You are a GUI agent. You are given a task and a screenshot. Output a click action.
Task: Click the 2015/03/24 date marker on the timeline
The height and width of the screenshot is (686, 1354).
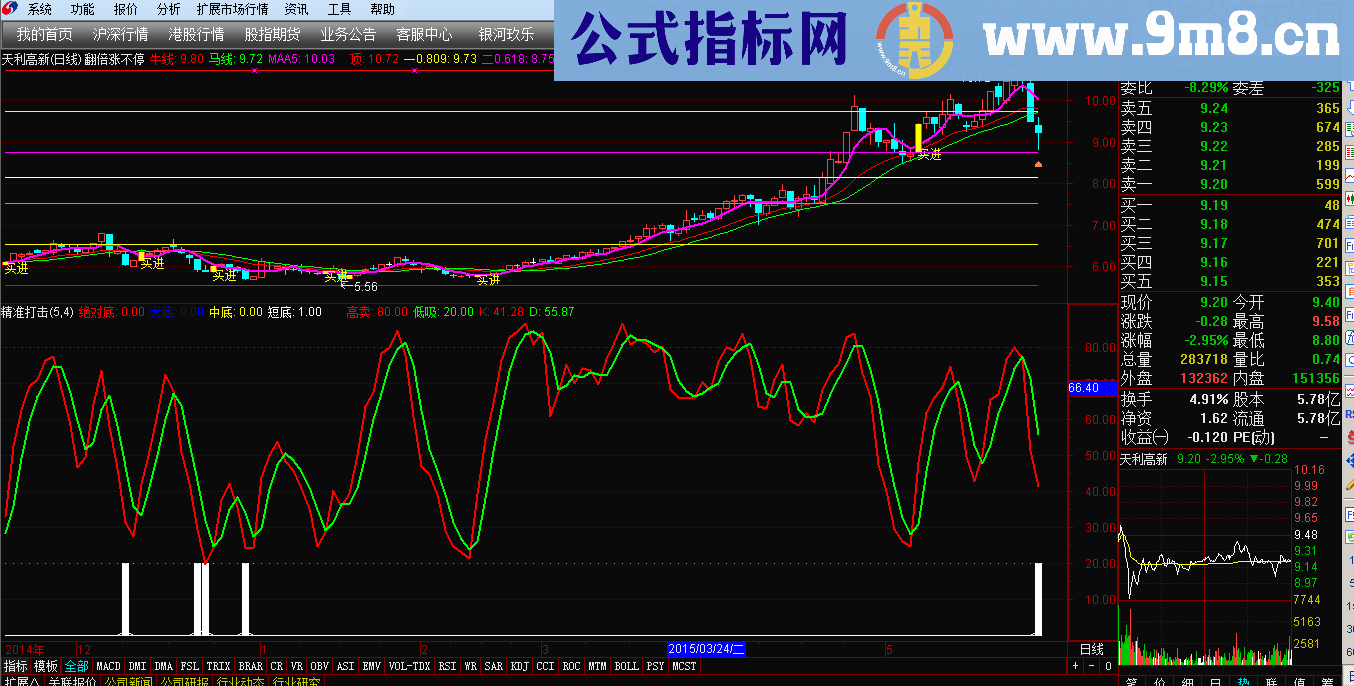pyautogui.click(x=707, y=649)
